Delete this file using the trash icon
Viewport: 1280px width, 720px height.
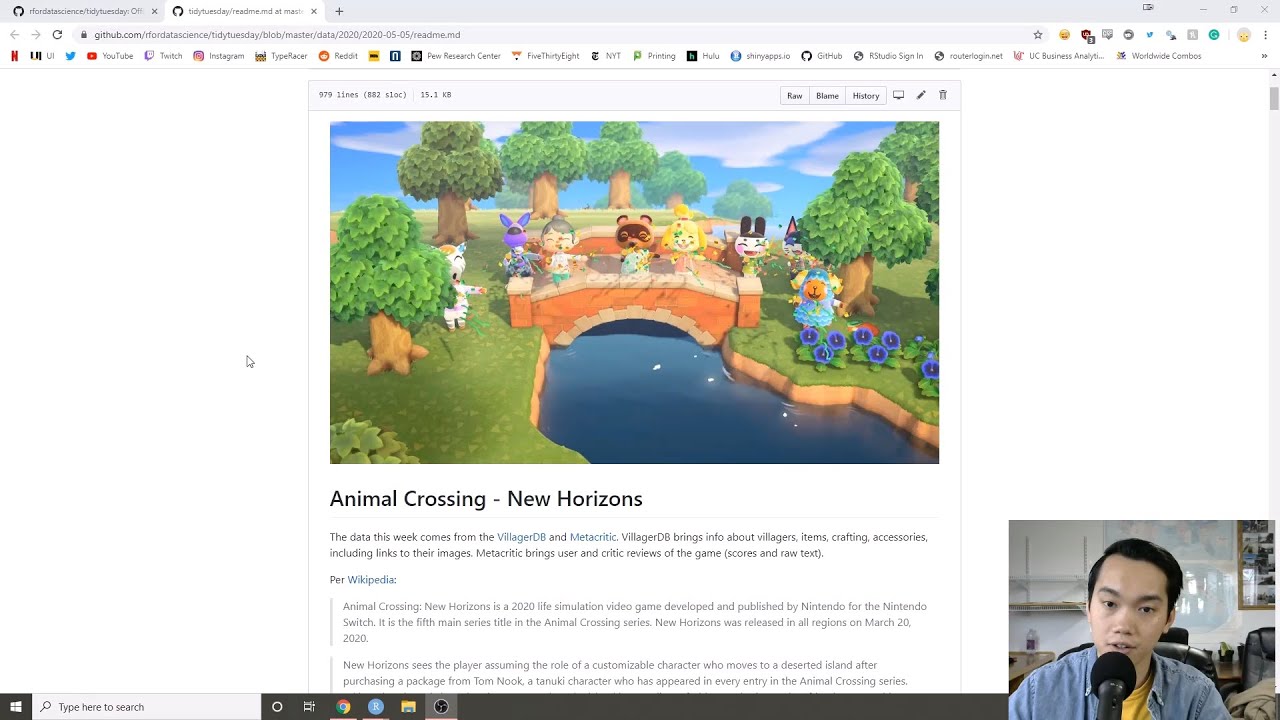[x=942, y=95]
